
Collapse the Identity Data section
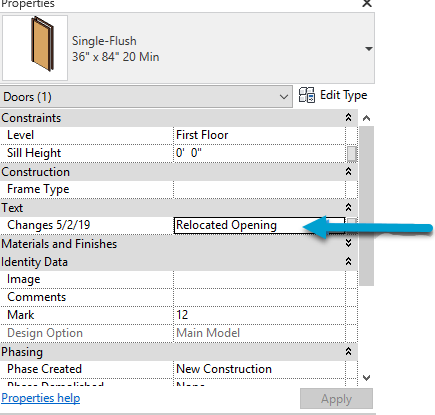[348, 261]
